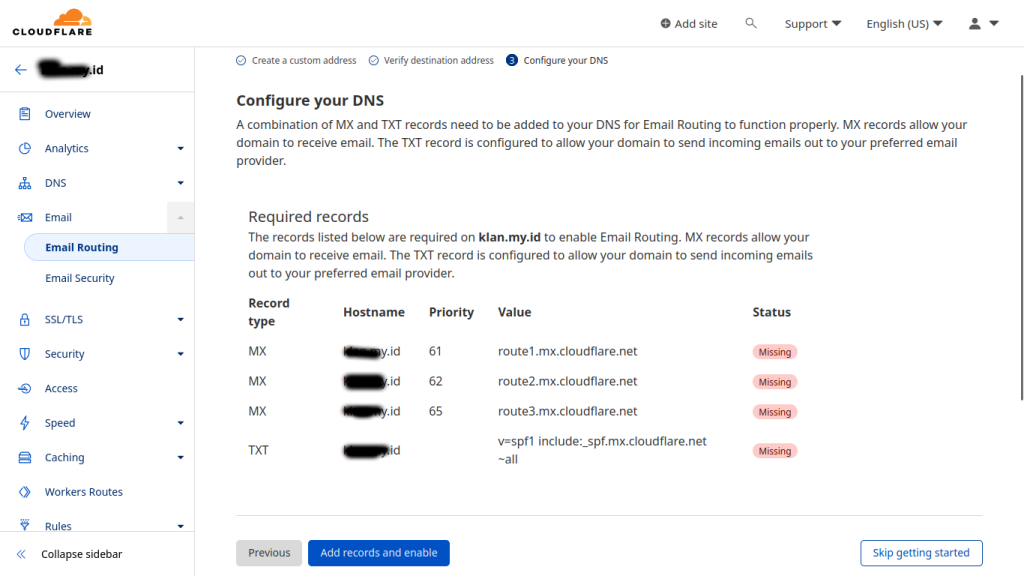Click the Analytics pie chart icon
The height and width of the screenshot is (576, 1024).
coord(25,148)
